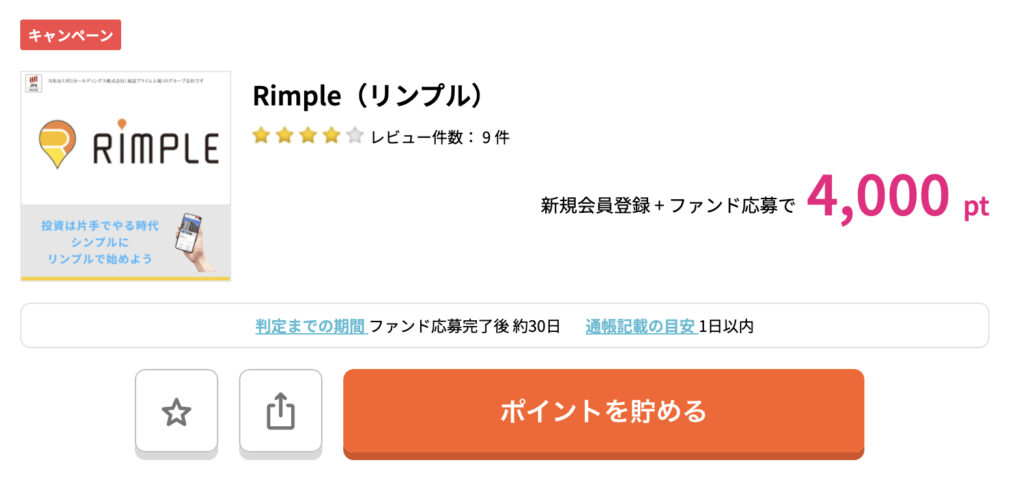Click the fifth gray rating star
Image resolution: width=1024 pixels, height=492 pixels.
coord(355,136)
